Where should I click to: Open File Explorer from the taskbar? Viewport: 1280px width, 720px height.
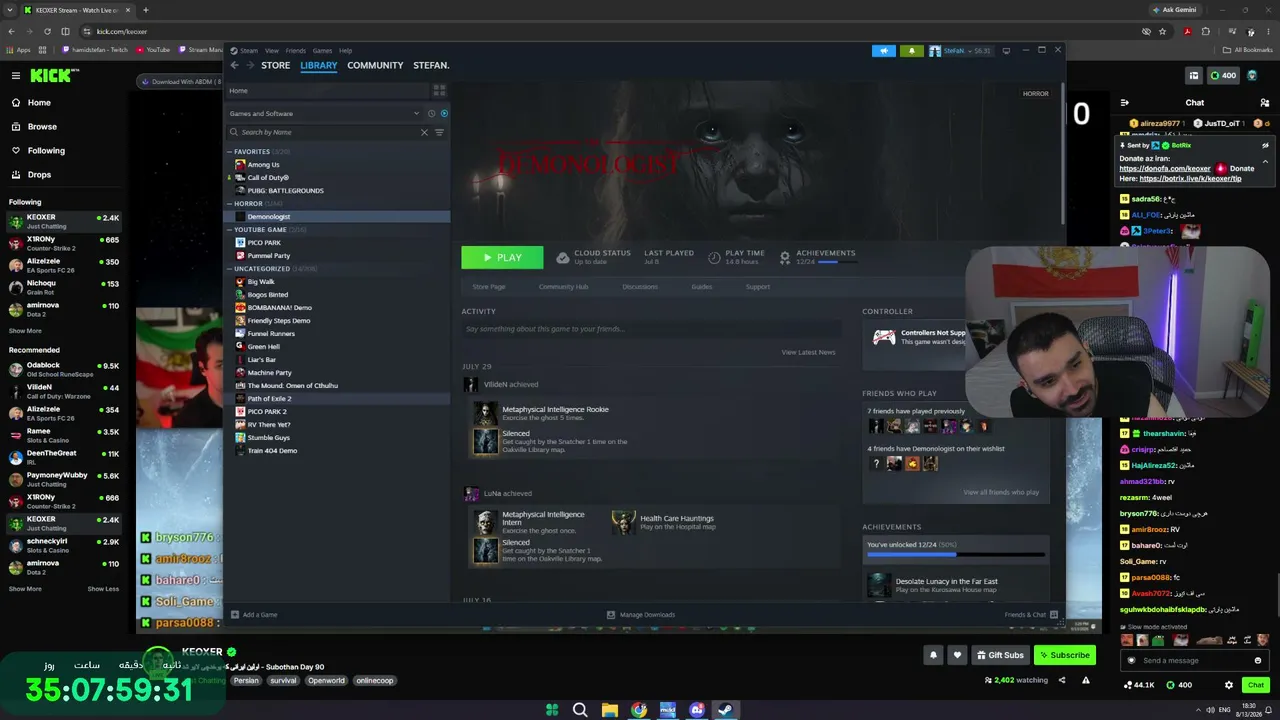click(609, 710)
